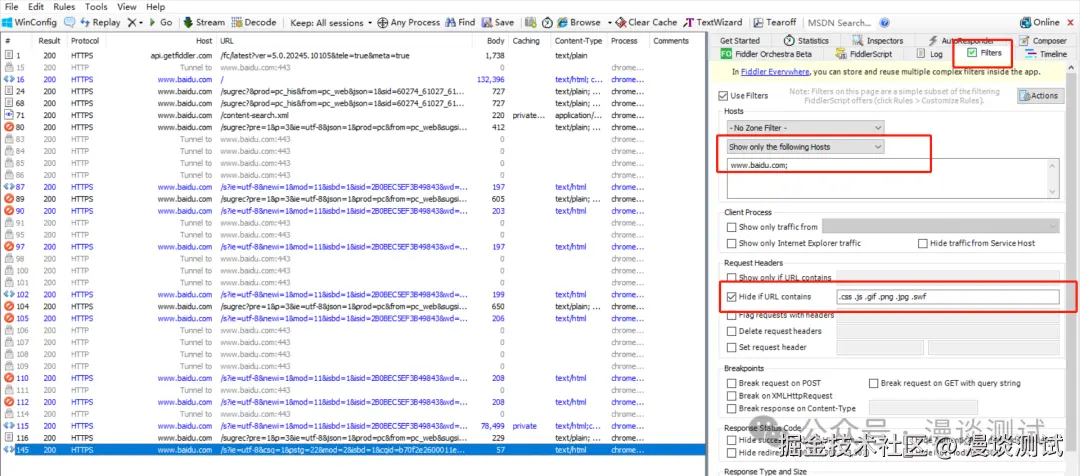The image size is (1080, 476).
Task: Open the Tools menu
Action: pyautogui.click(x=96, y=7)
